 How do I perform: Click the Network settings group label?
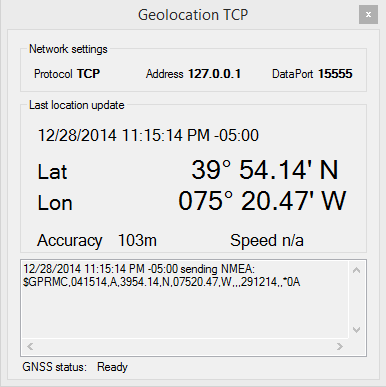coord(68,49)
